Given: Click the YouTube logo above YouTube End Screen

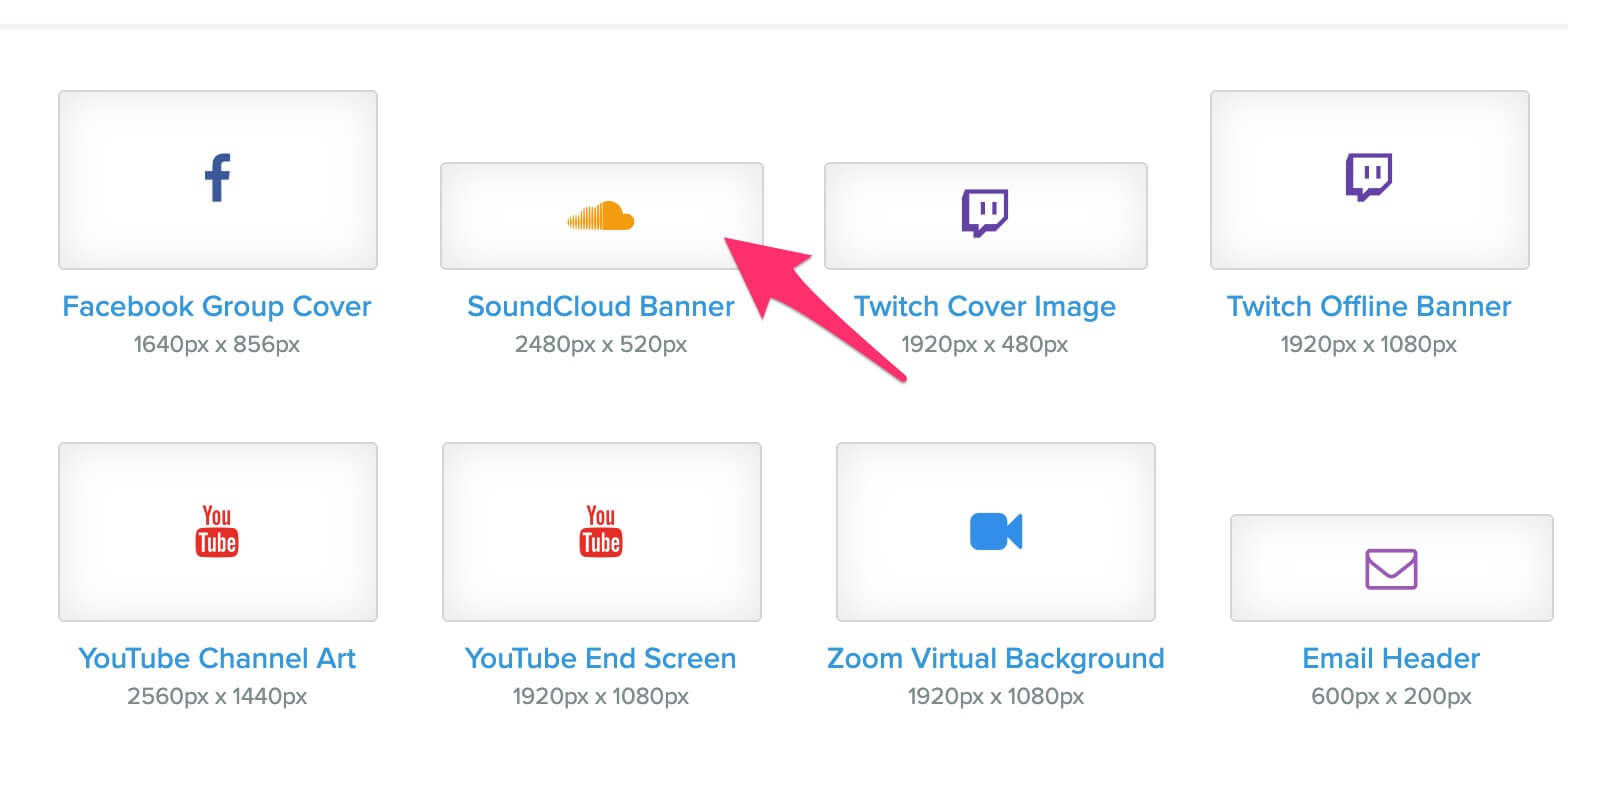Looking at the screenshot, I should coord(601,531).
